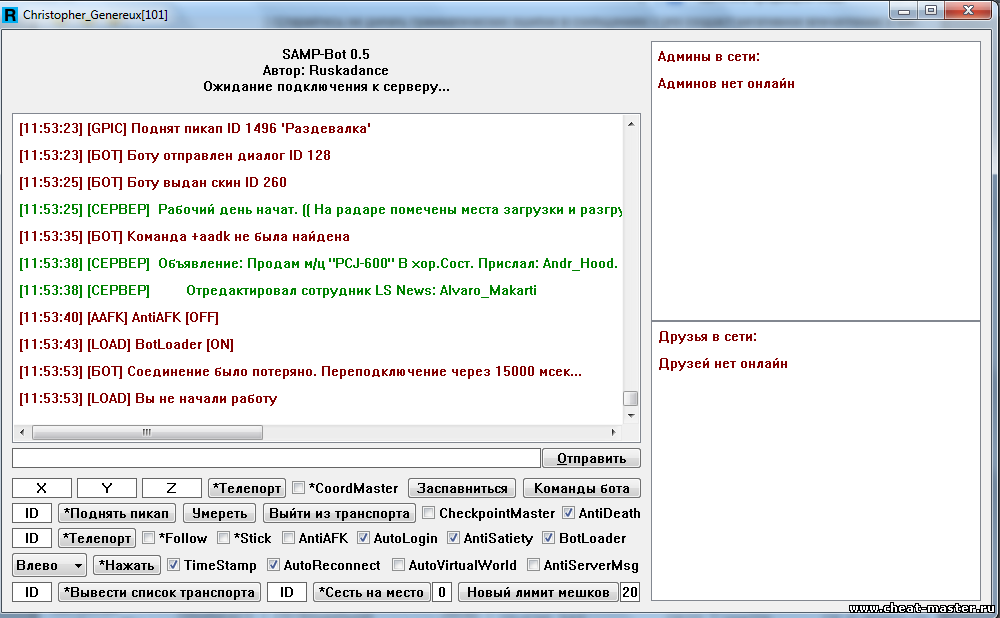Image resolution: width=1000 pixels, height=618 pixels.
Task: Click the *Нажать button
Action: coord(126,565)
